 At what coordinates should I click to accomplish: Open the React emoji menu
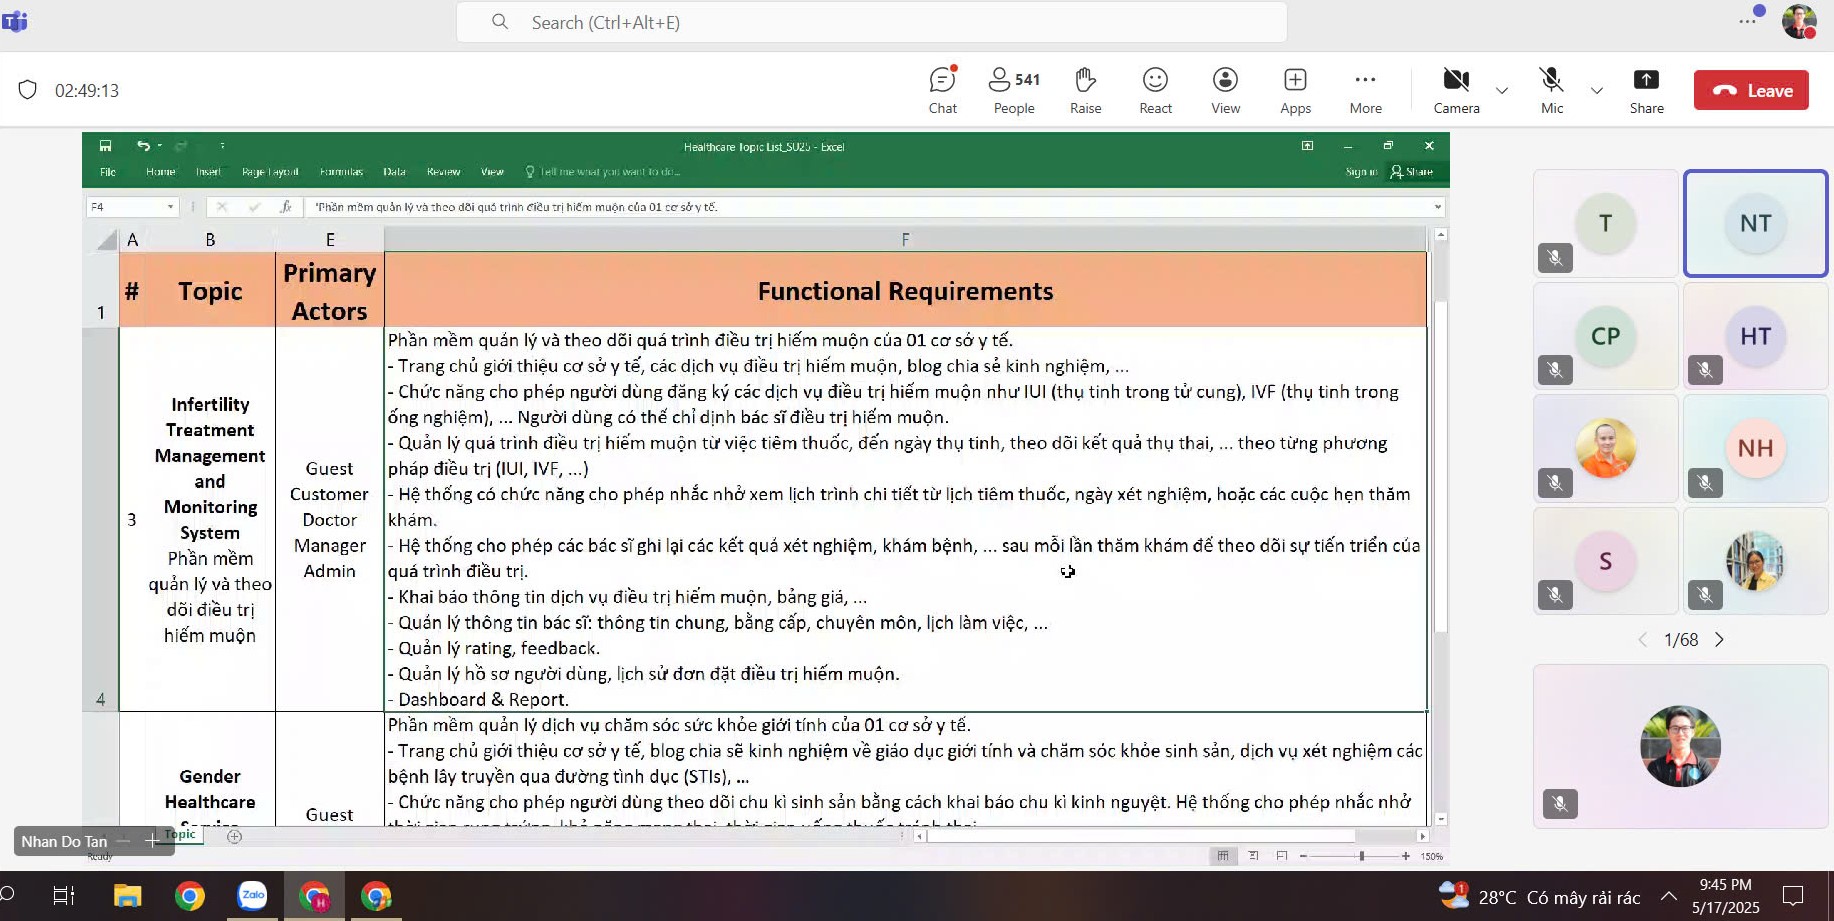tap(1155, 90)
